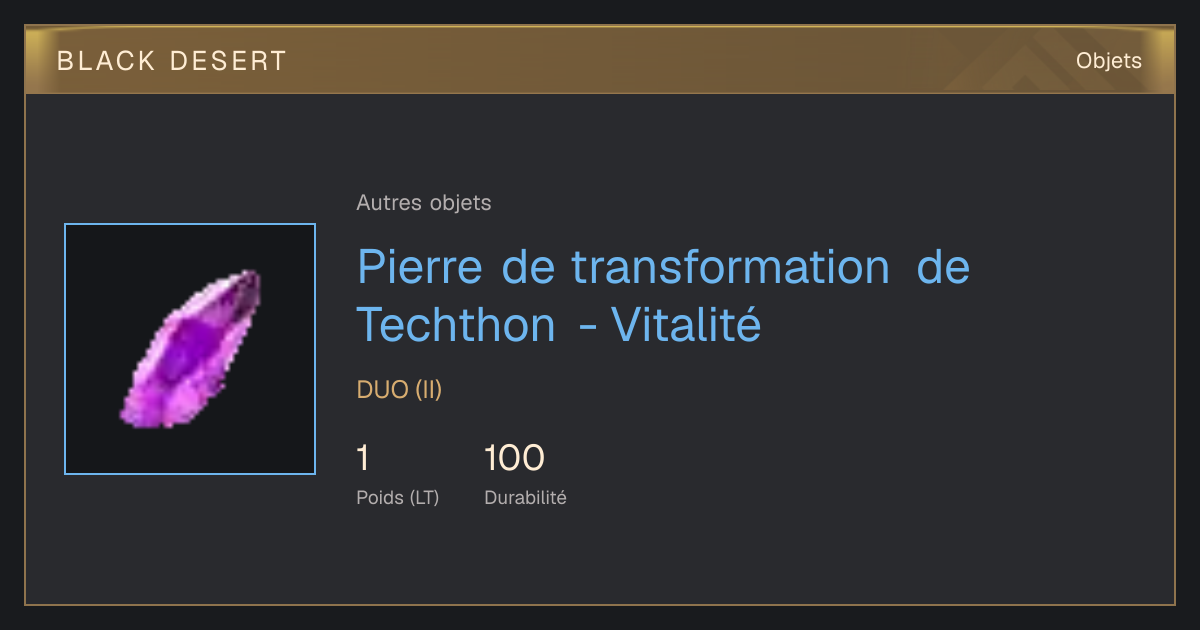Click the Durabilité label
Image resolution: width=1200 pixels, height=630 pixels.
[x=526, y=497]
